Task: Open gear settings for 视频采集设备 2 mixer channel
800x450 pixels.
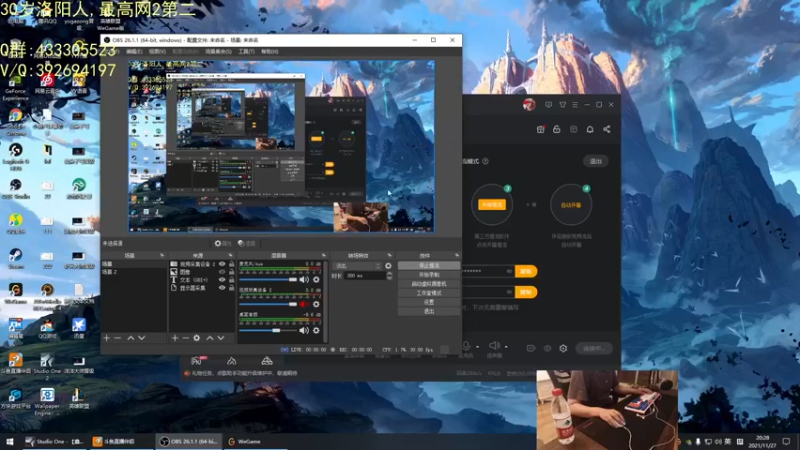Action: point(316,305)
